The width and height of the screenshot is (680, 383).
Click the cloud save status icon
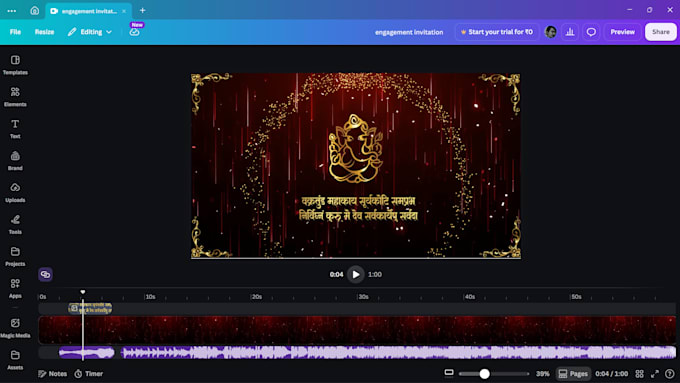(134, 32)
